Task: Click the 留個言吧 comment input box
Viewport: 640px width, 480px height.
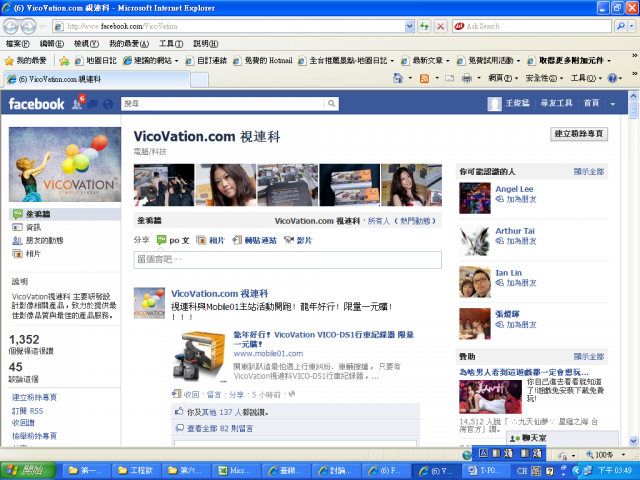Action: [x=287, y=260]
